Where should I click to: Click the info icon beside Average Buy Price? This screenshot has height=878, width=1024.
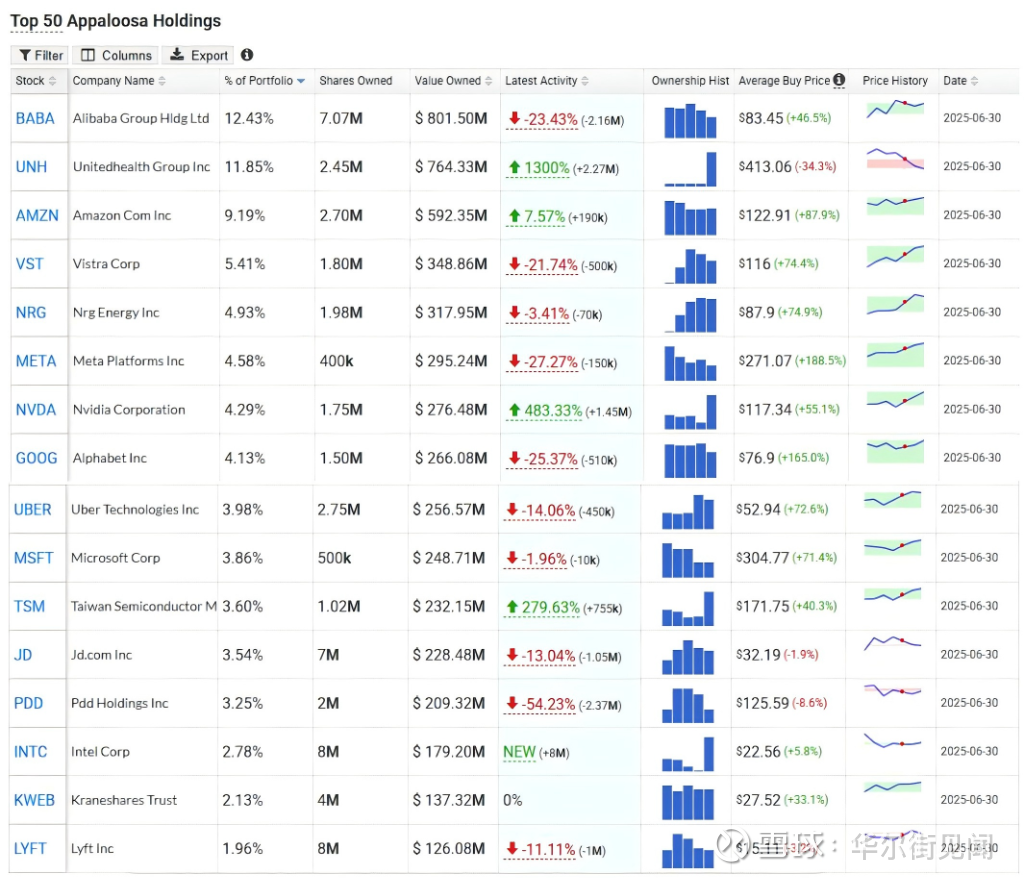pos(839,80)
